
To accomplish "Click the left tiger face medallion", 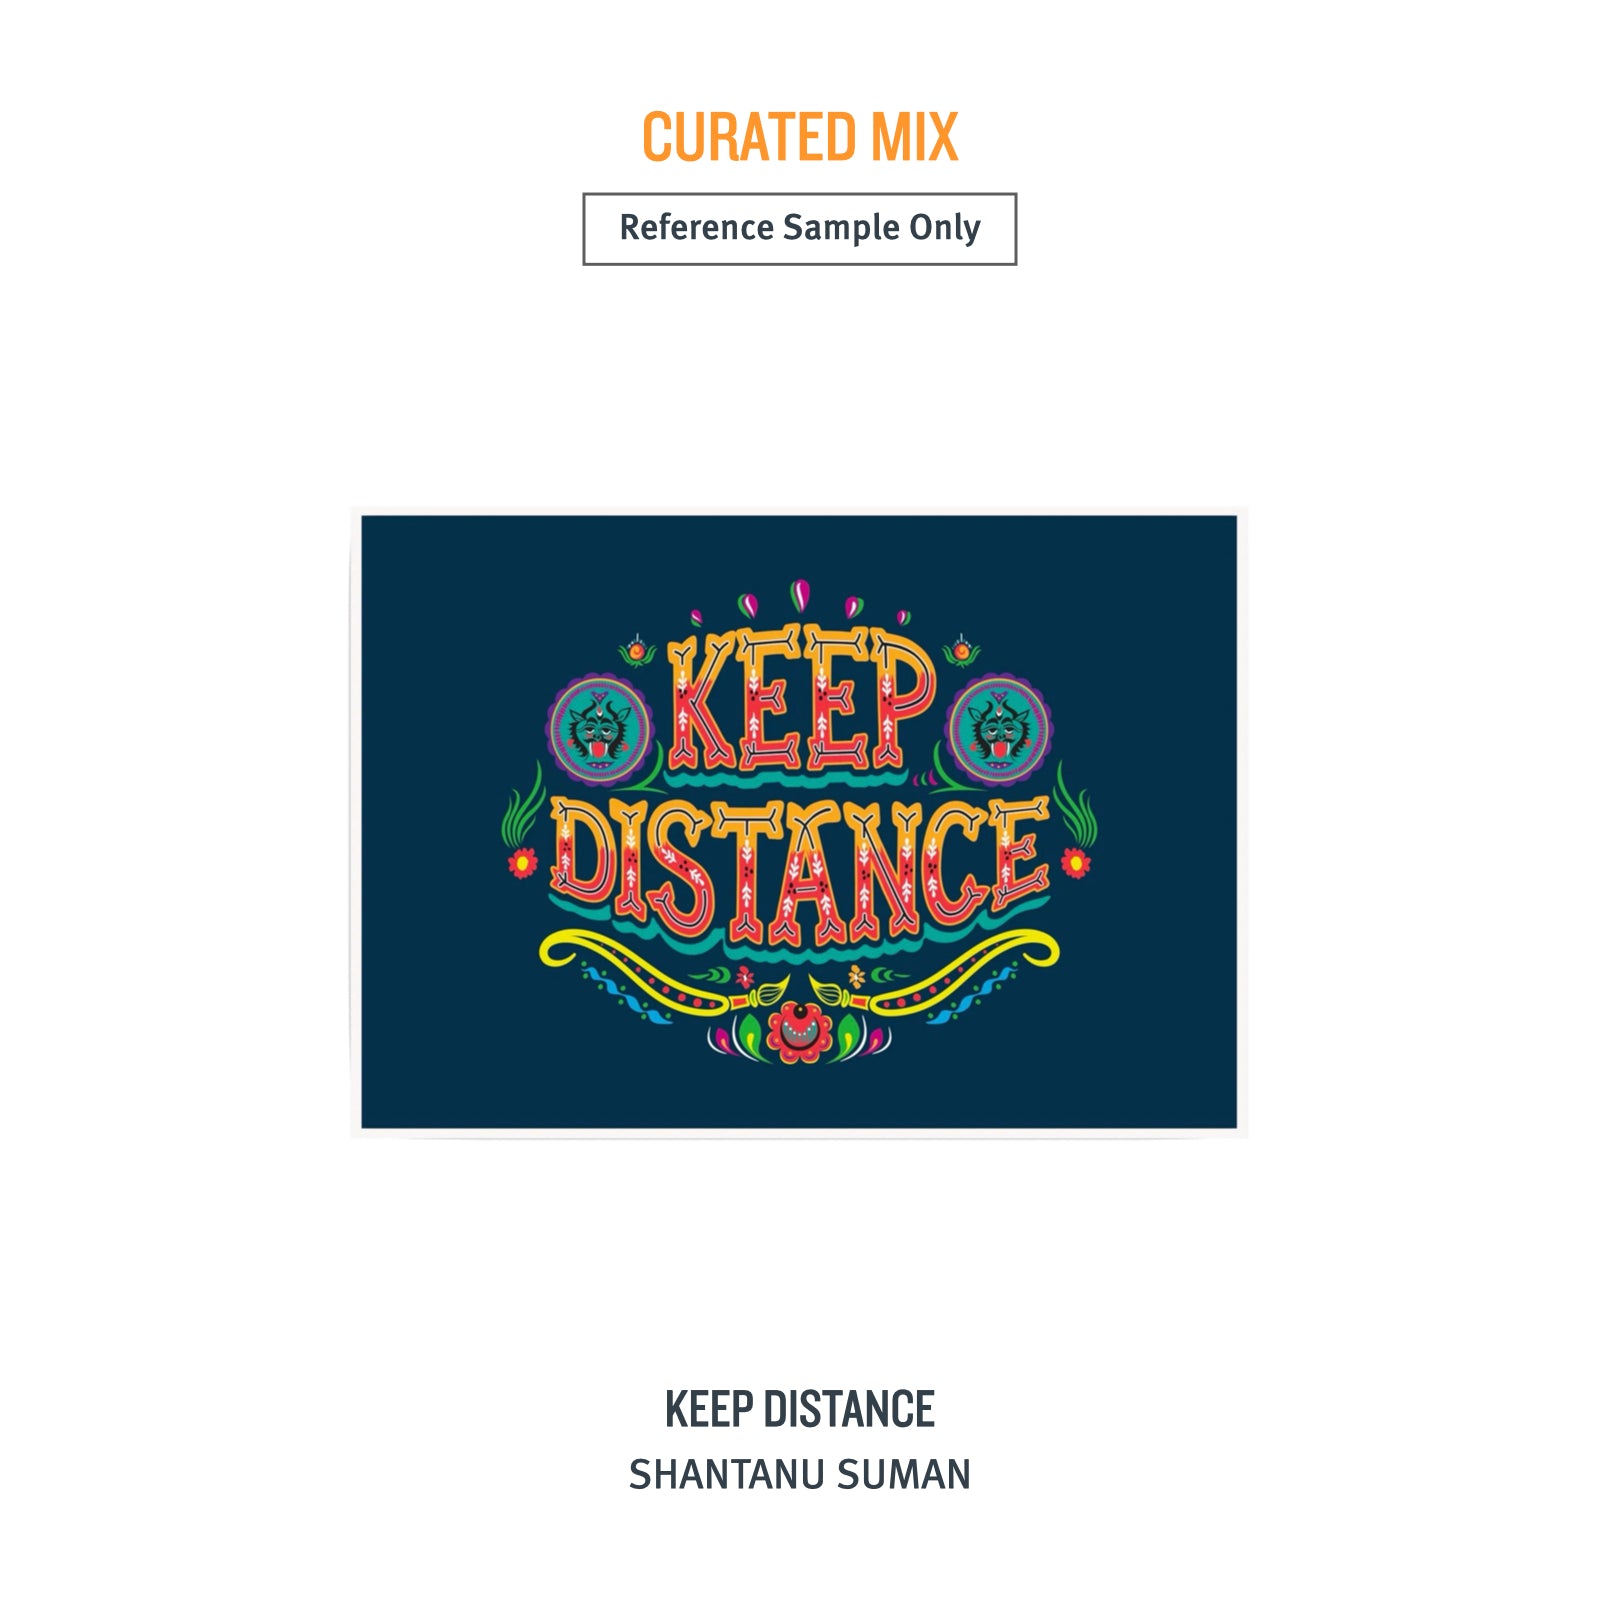I will [600, 728].
